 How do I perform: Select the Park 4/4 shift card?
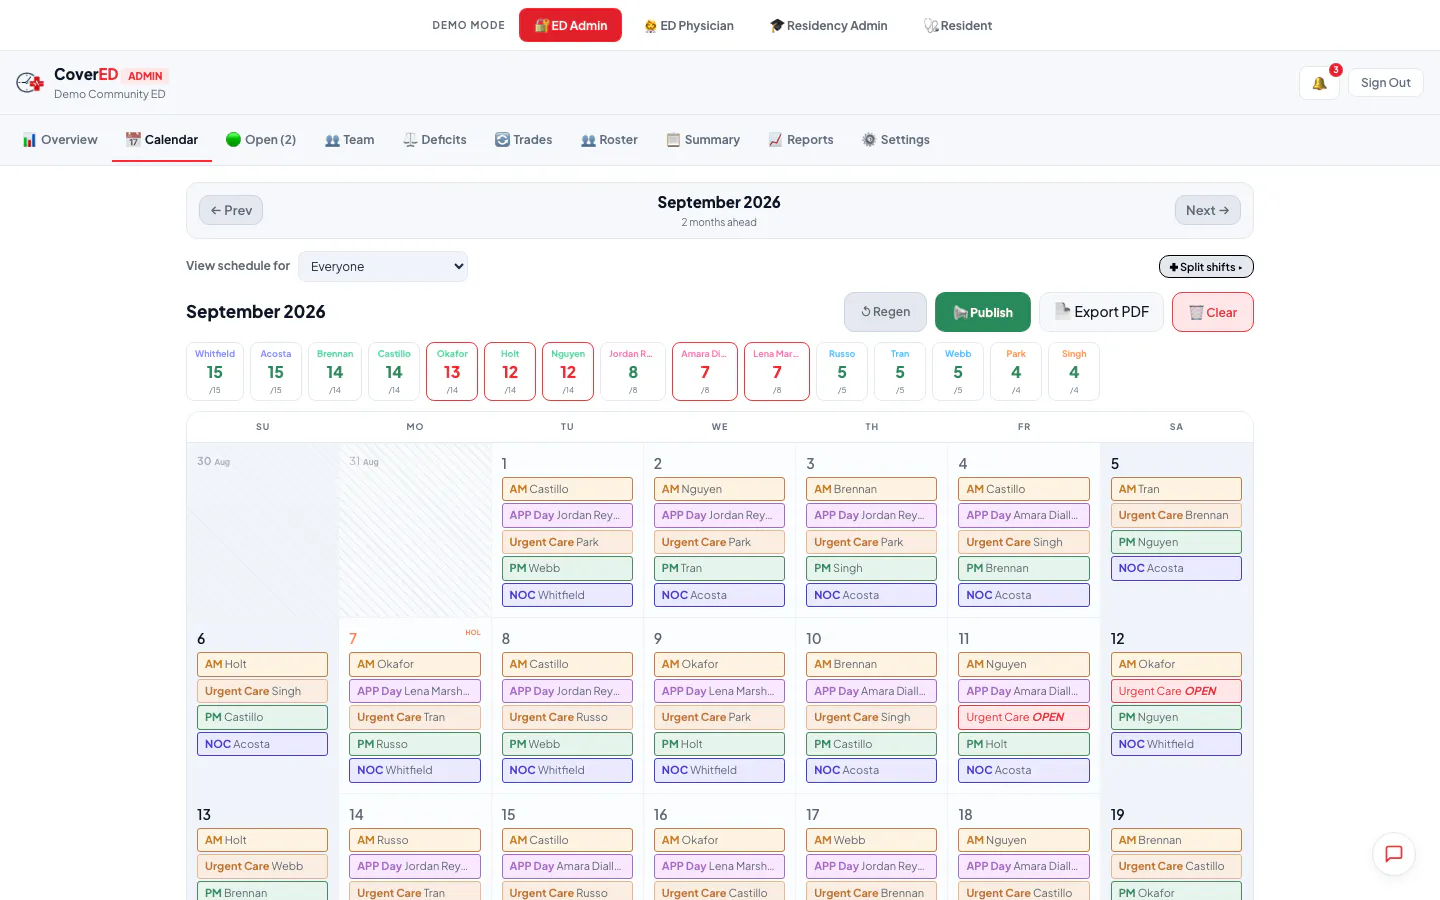point(1016,372)
